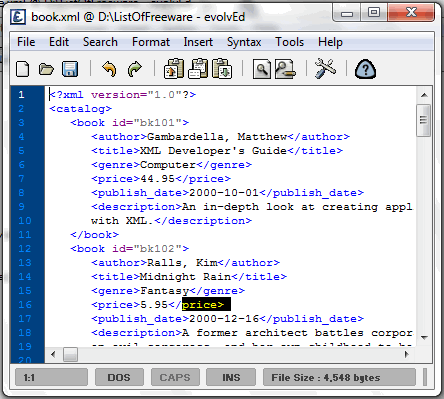This screenshot has width=444, height=399.
Task: Open a file using the folder icon
Action: (x=46, y=69)
